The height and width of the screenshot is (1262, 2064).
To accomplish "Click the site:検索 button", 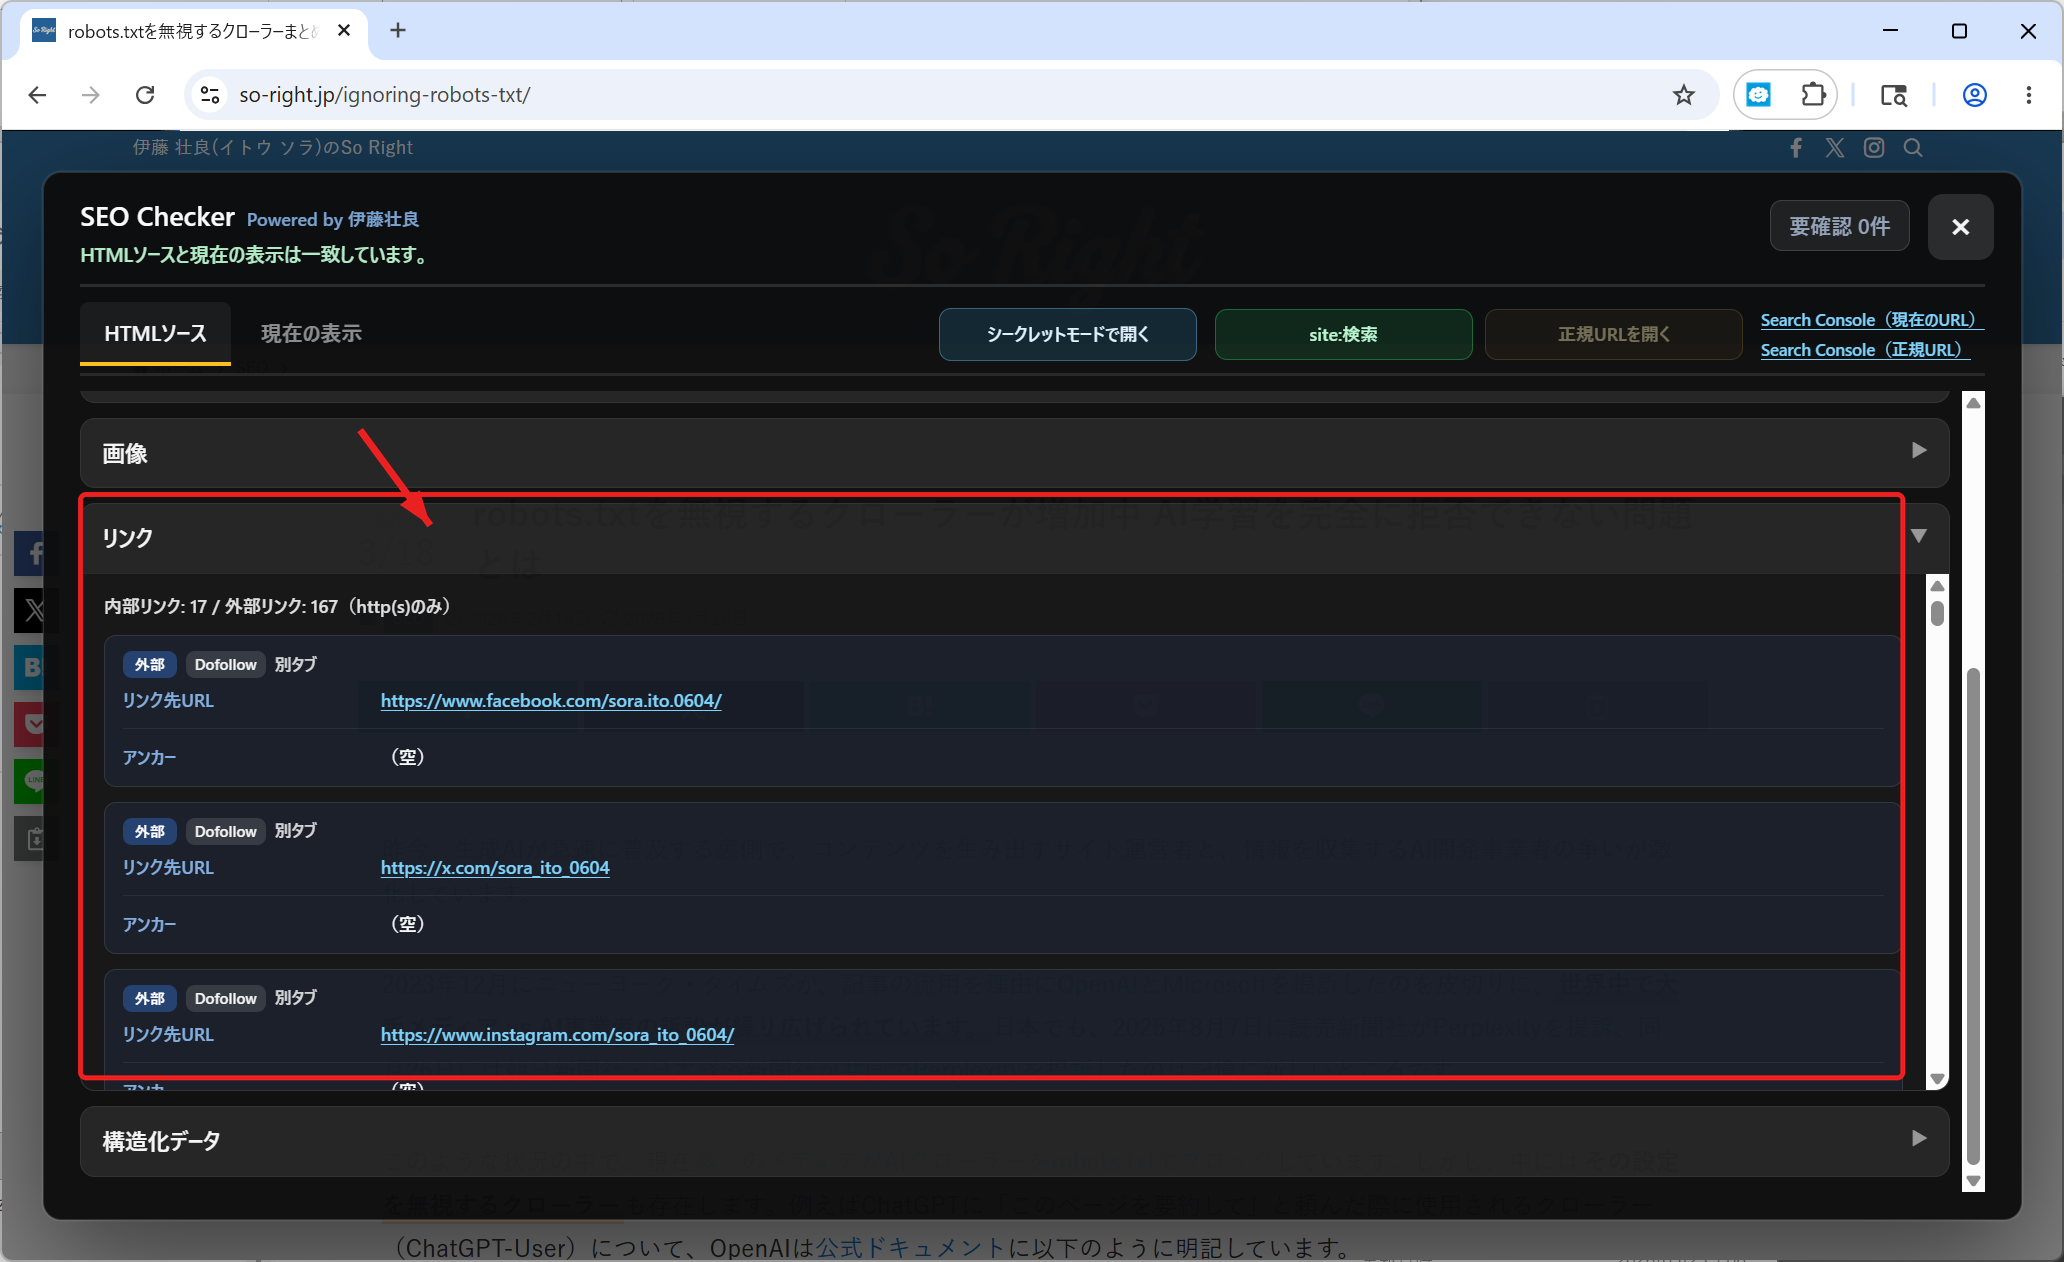I will point(1343,334).
